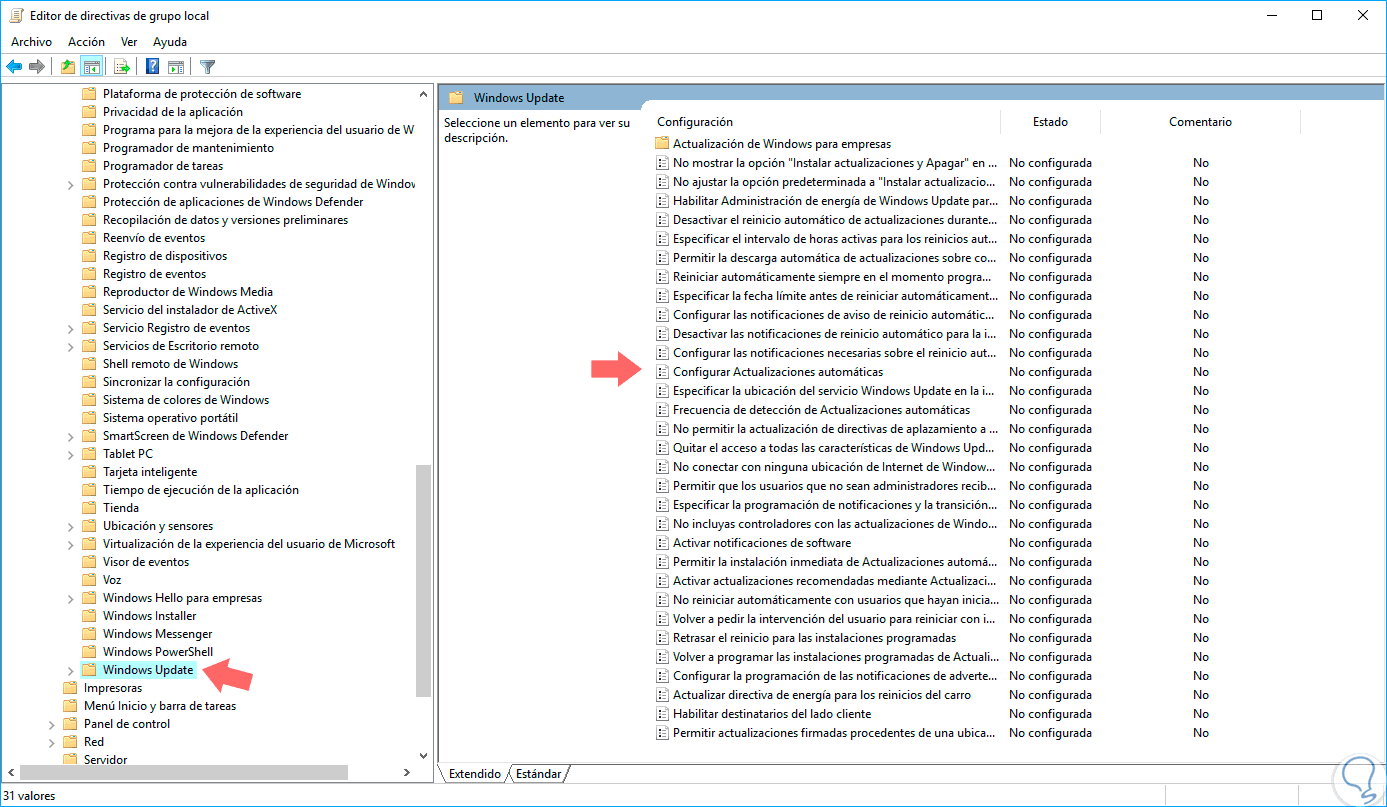Select Windows Installer in the tree

pyautogui.click(x=150, y=616)
